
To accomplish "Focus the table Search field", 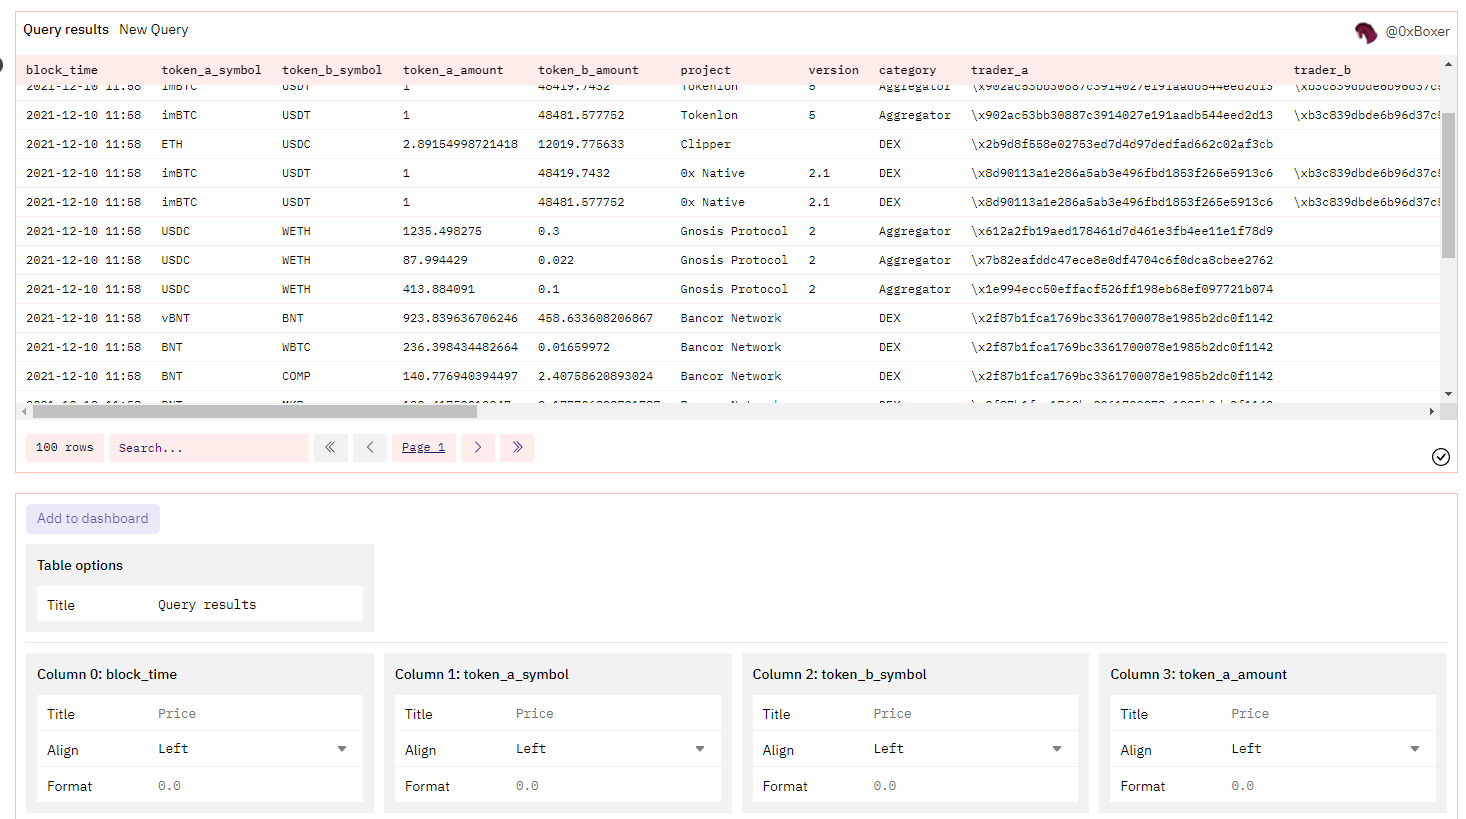I will tap(209, 448).
